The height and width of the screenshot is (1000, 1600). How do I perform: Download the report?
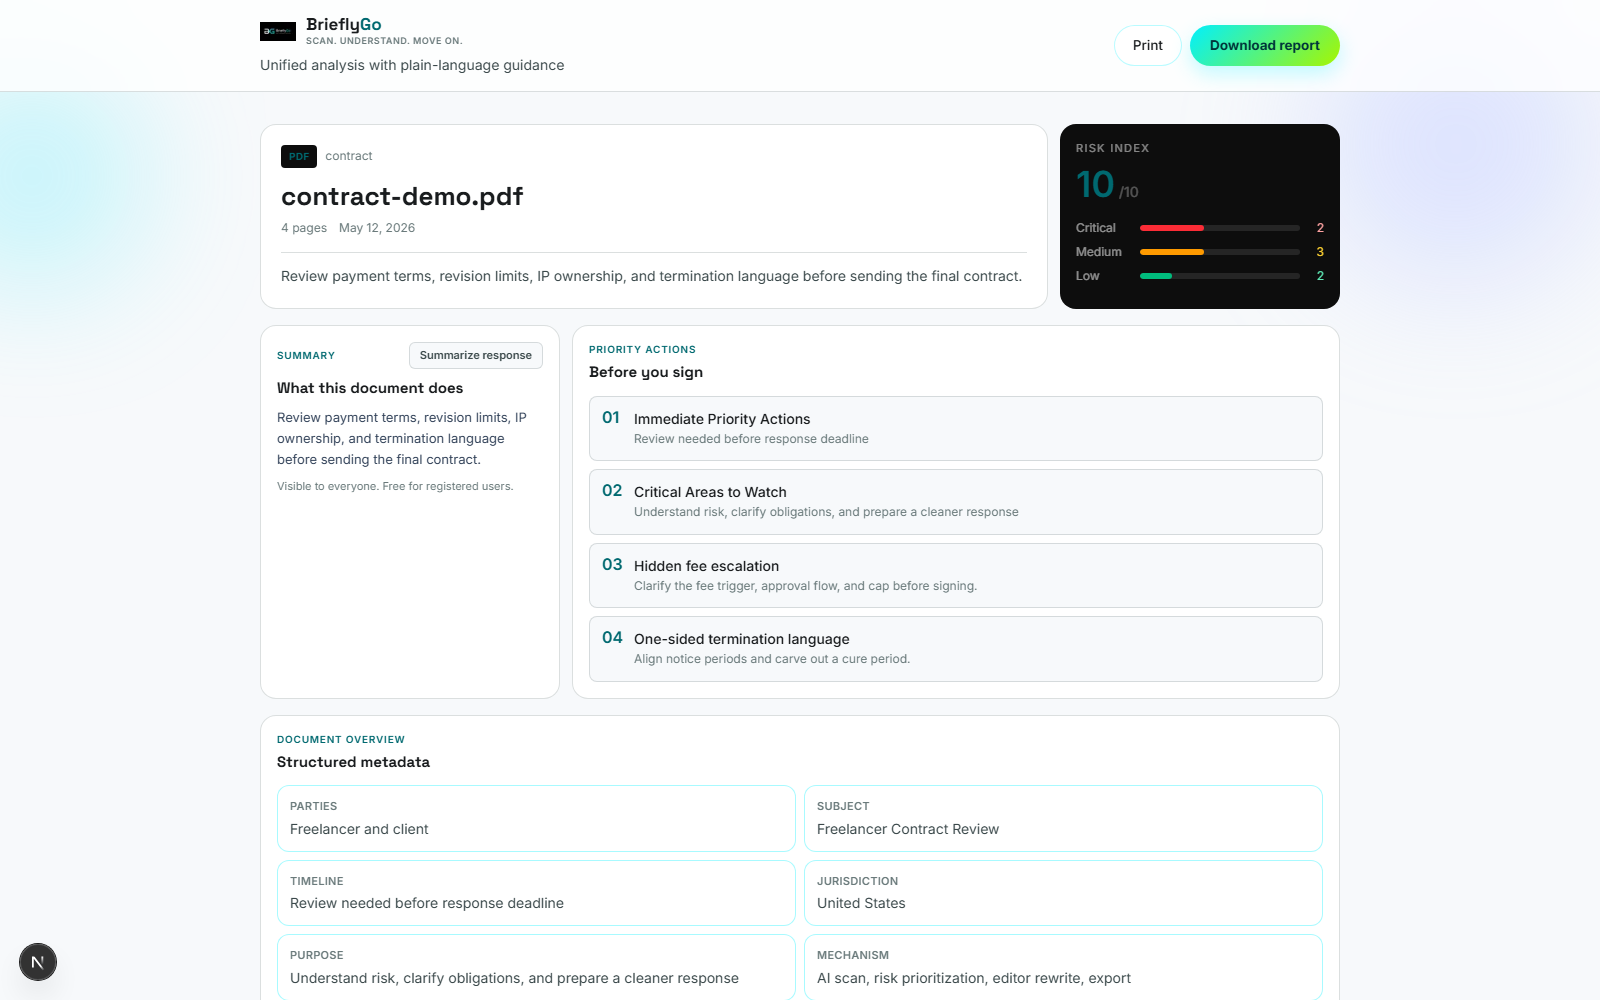(1265, 45)
